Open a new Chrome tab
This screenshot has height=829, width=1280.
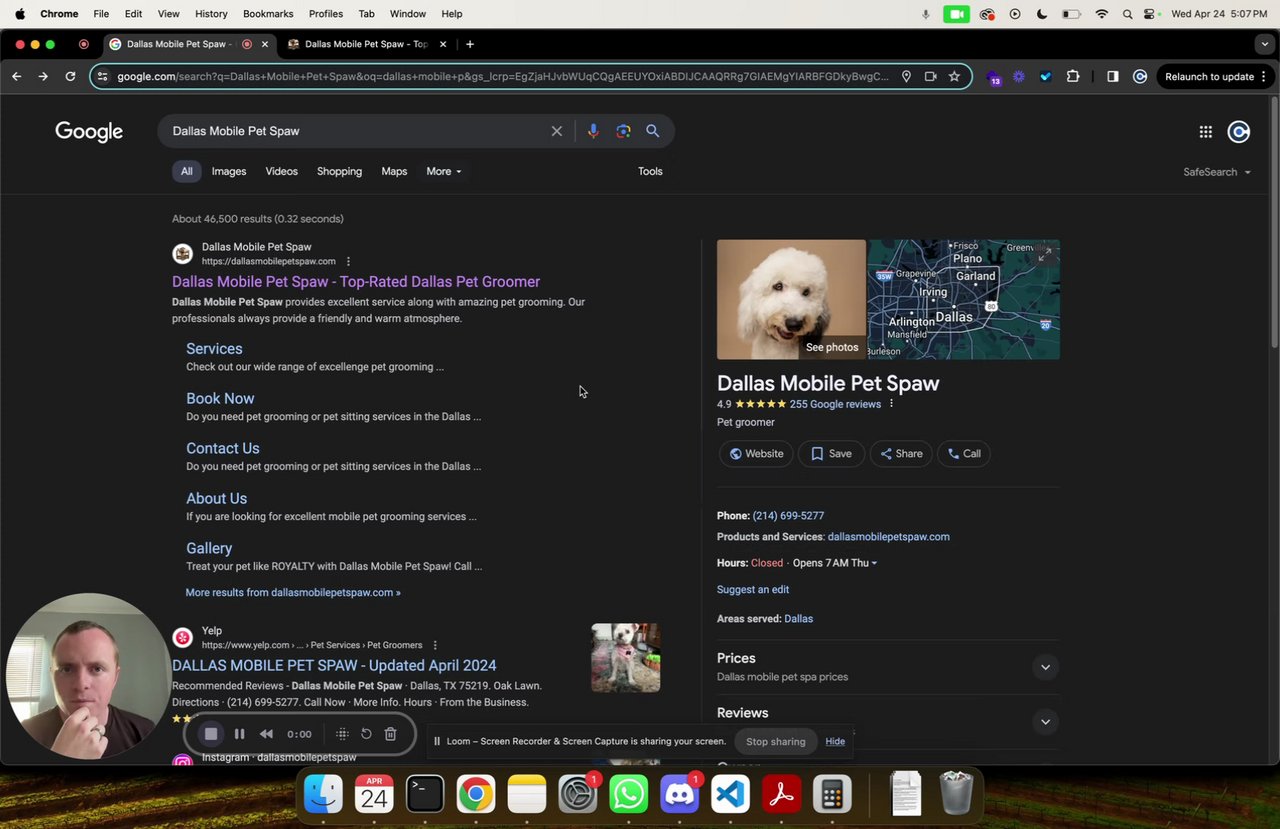[470, 44]
